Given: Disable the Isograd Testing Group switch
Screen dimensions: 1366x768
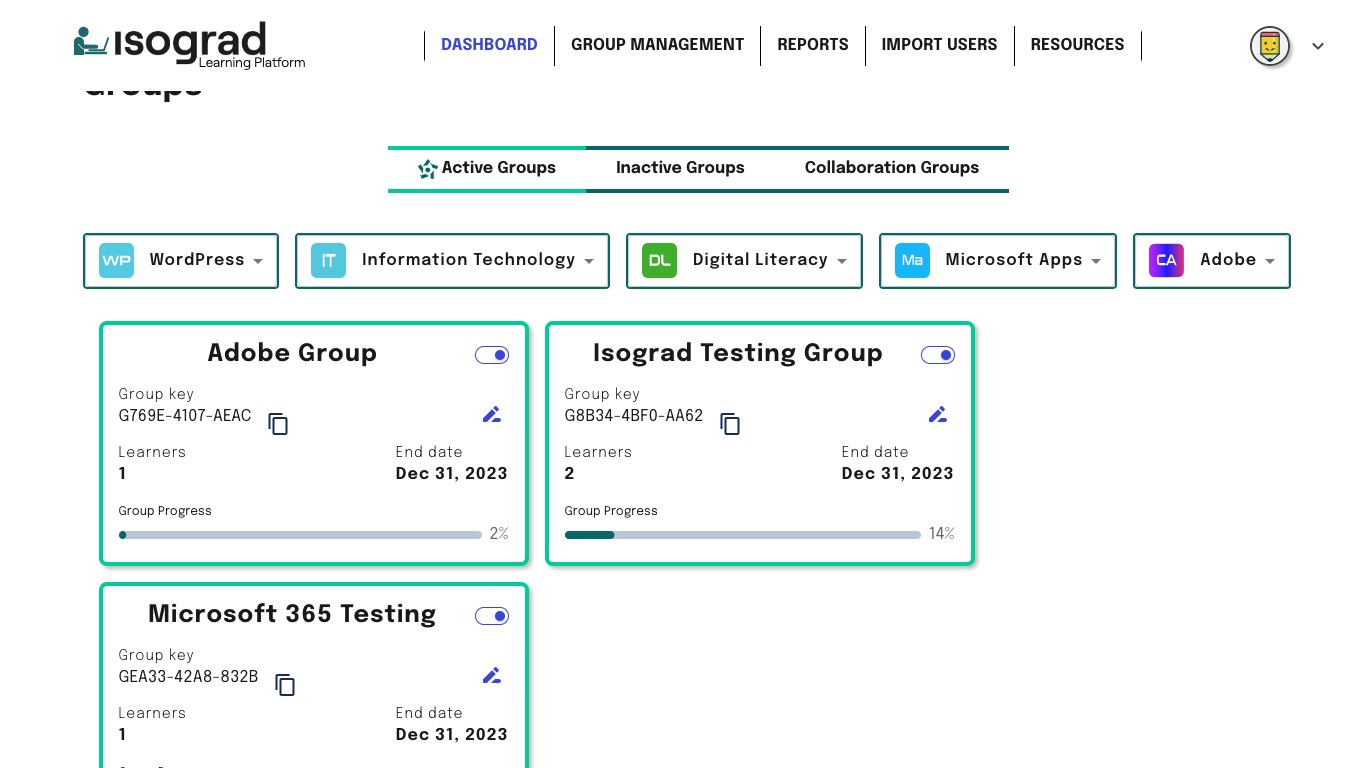Looking at the screenshot, I should 938,355.
